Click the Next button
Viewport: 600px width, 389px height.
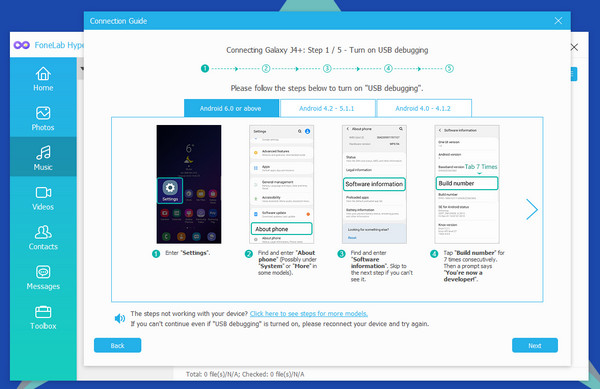coord(535,345)
